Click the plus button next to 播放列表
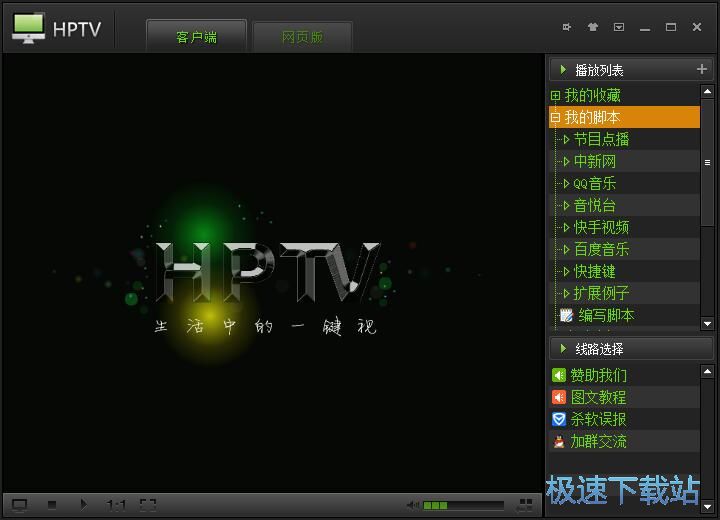Screen dimensions: 720x520 pyautogui.click(x=702, y=69)
